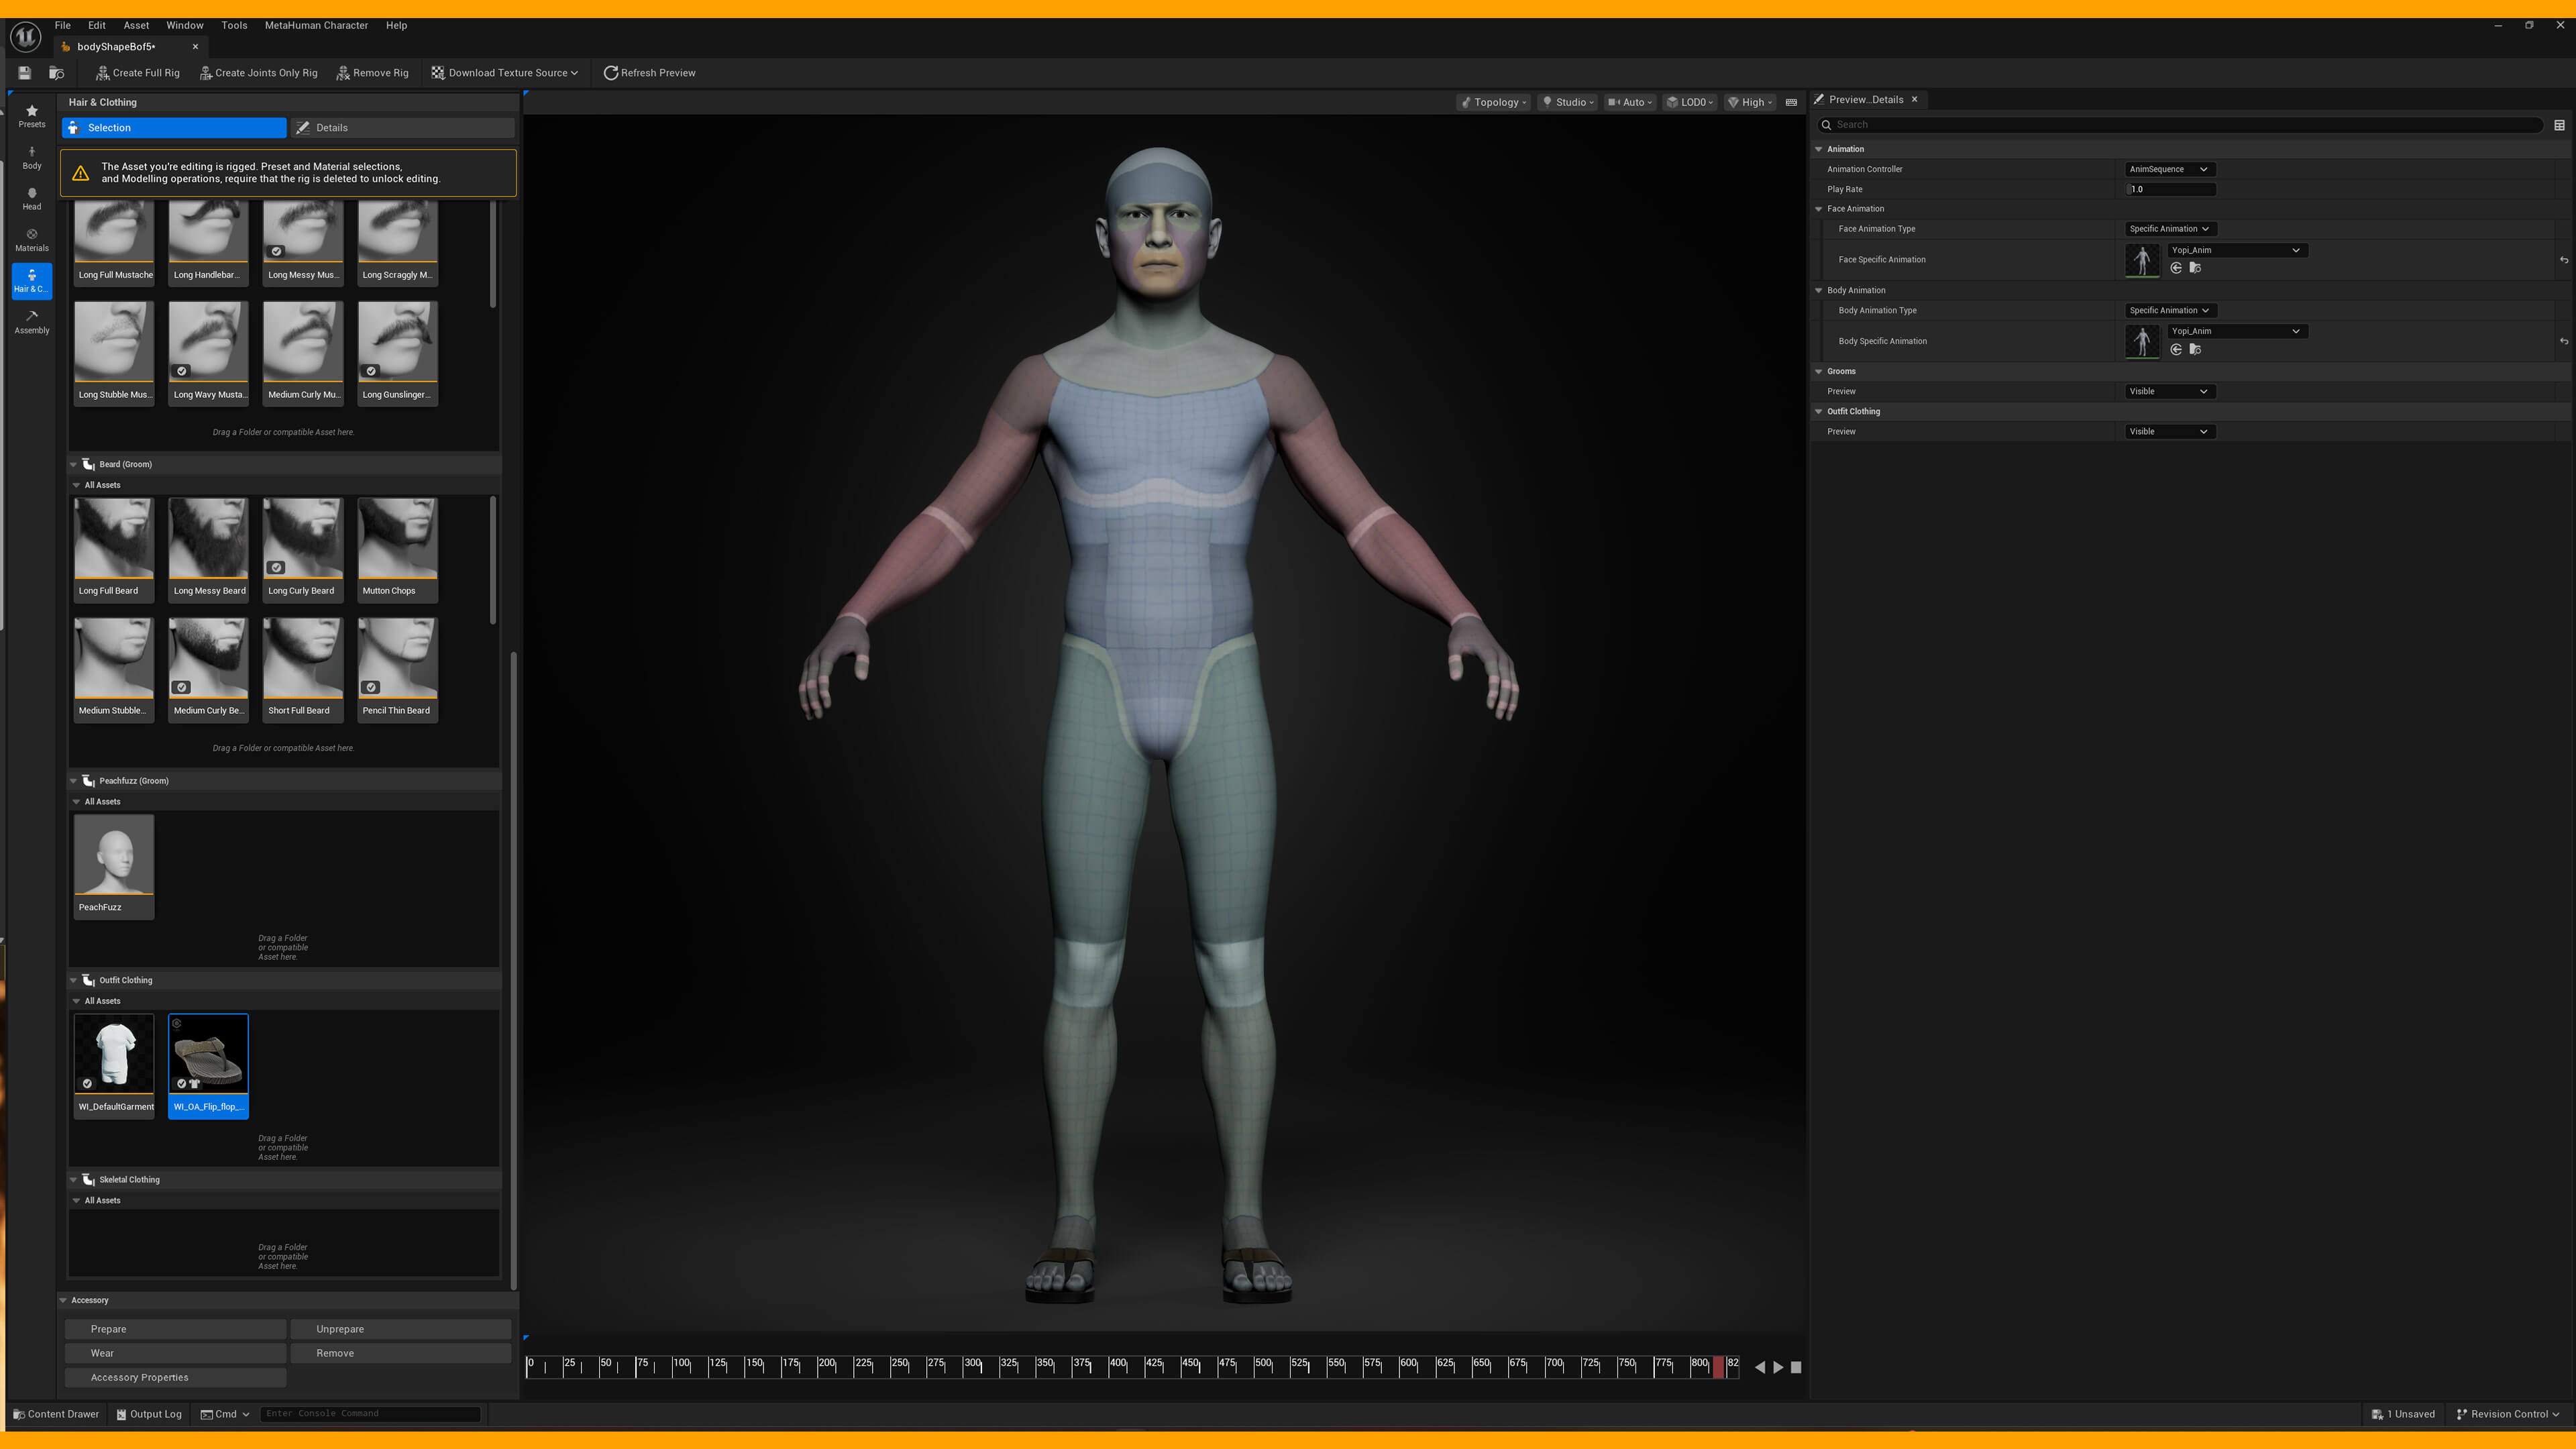Stop the animation playback
Image resolution: width=2576 pixels, height=1449 pixels.
(x=1796, y=1367)
